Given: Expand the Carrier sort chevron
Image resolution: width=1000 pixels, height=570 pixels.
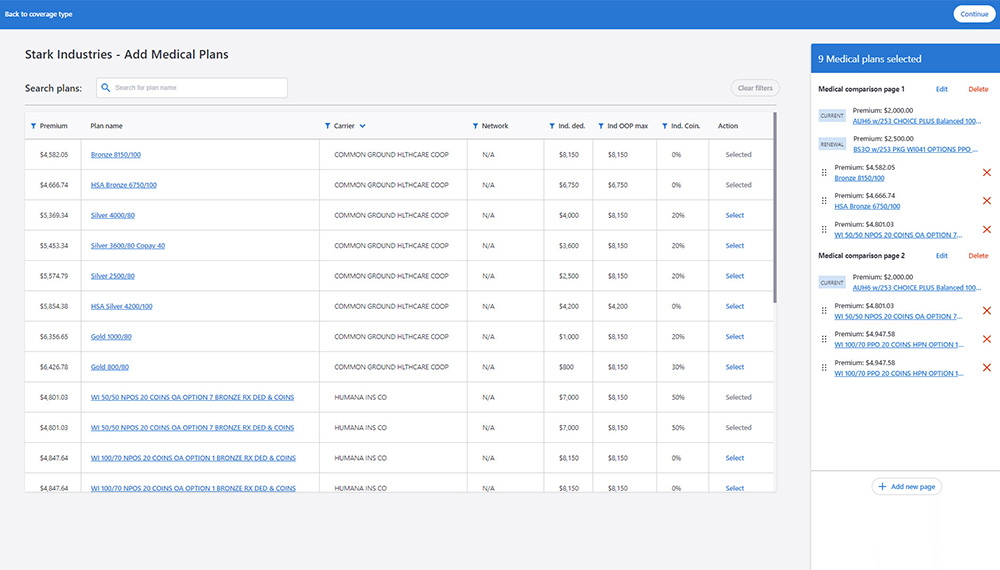Looking at the screenshot, I should pos(362,126).
